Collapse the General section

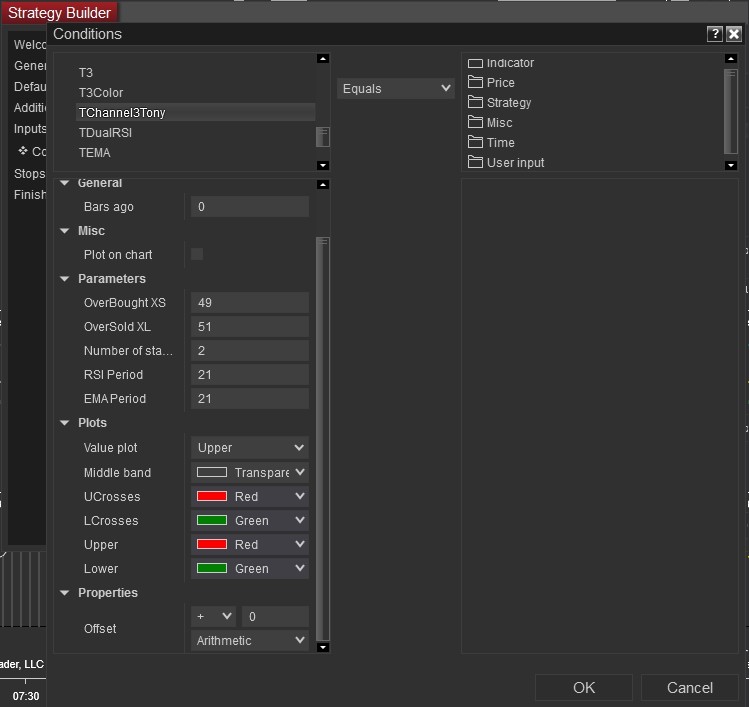64,183
